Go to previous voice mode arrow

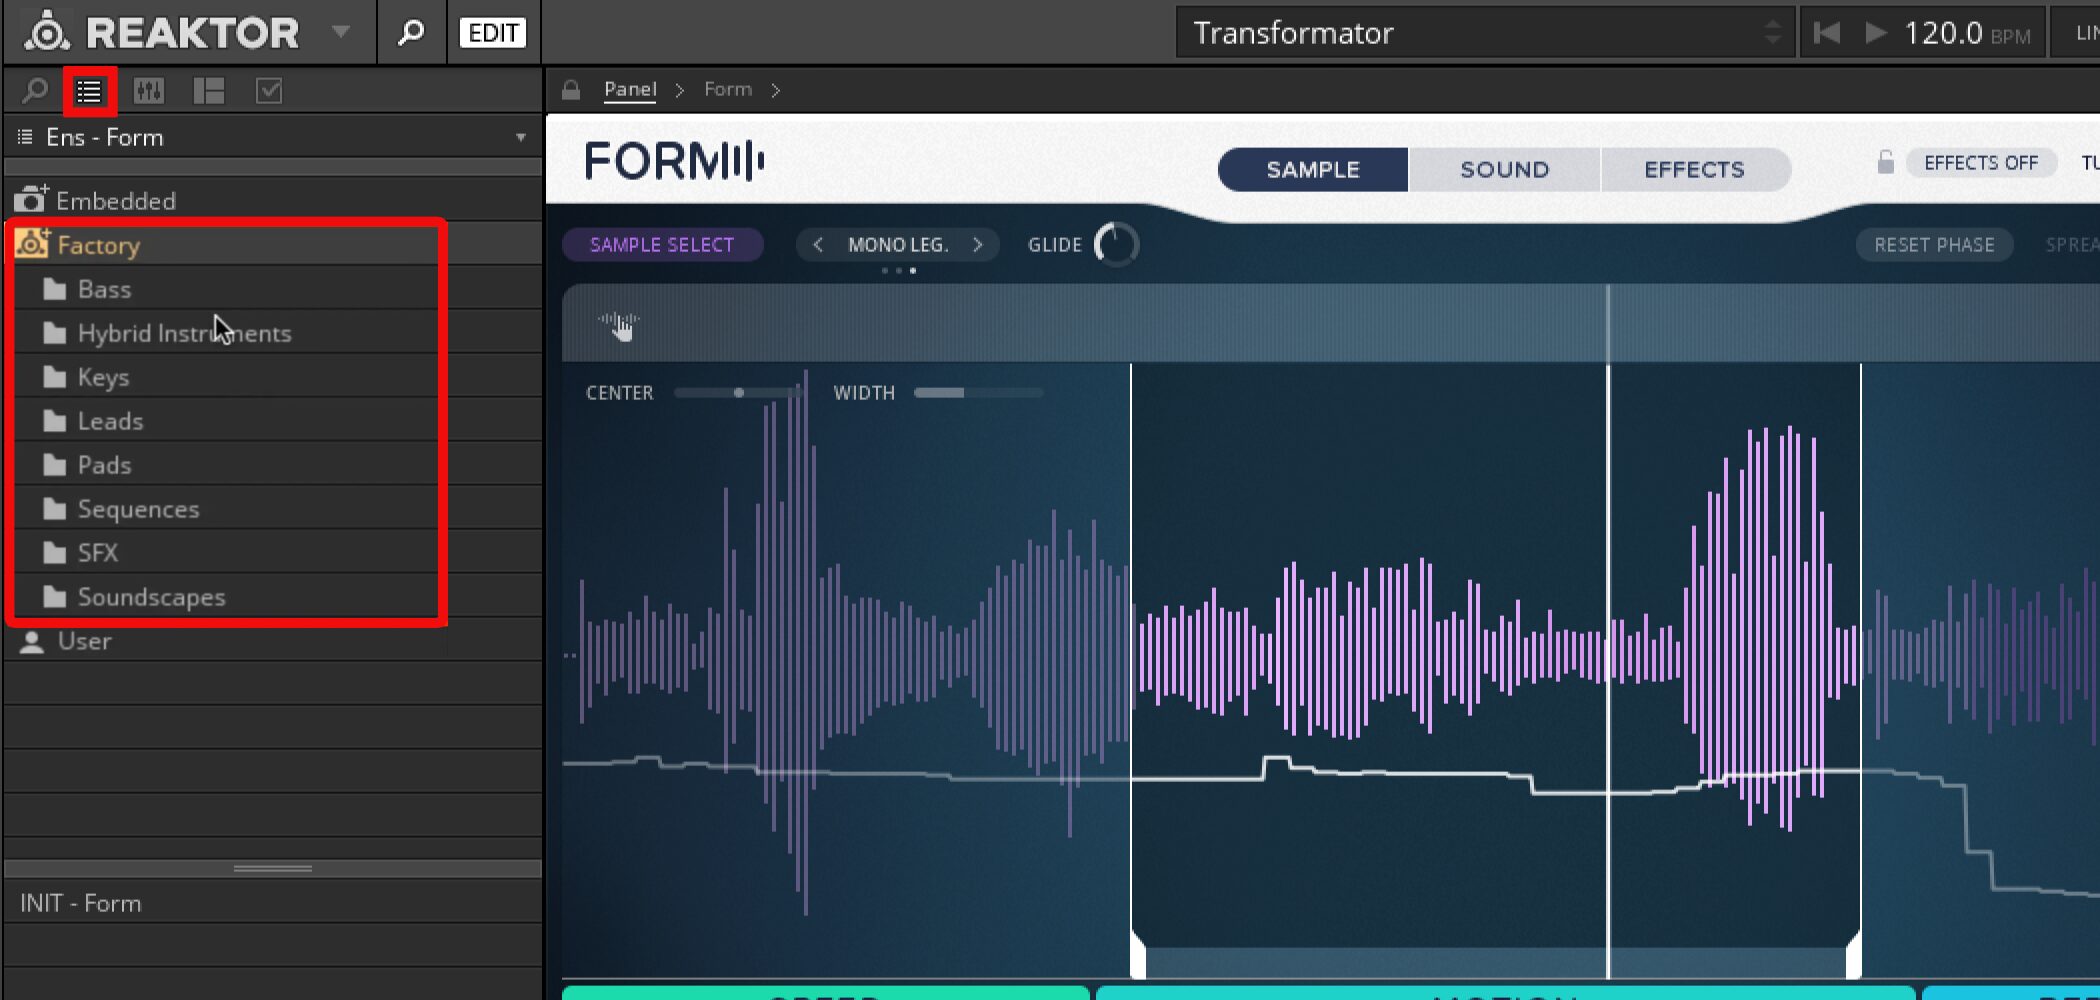pyautogui.click(x=818, y=245)
